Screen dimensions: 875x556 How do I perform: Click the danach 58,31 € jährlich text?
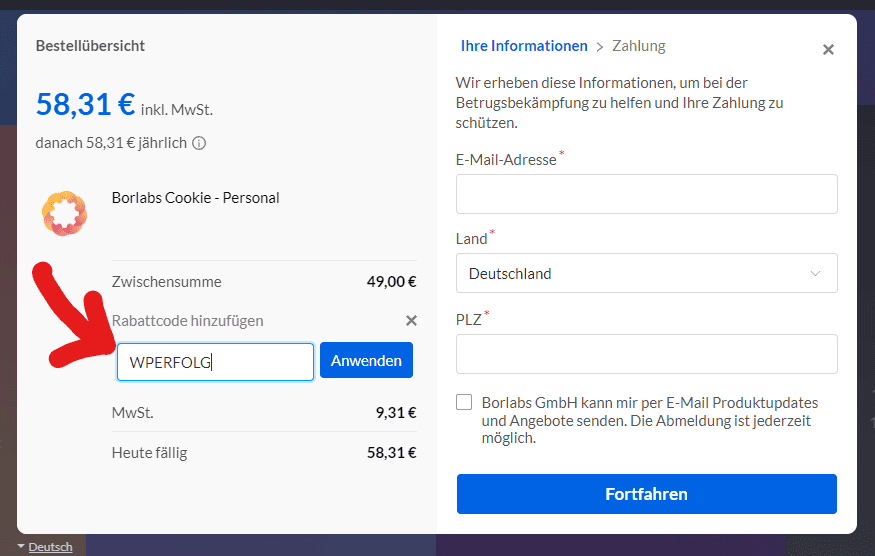tap(111, 143)
